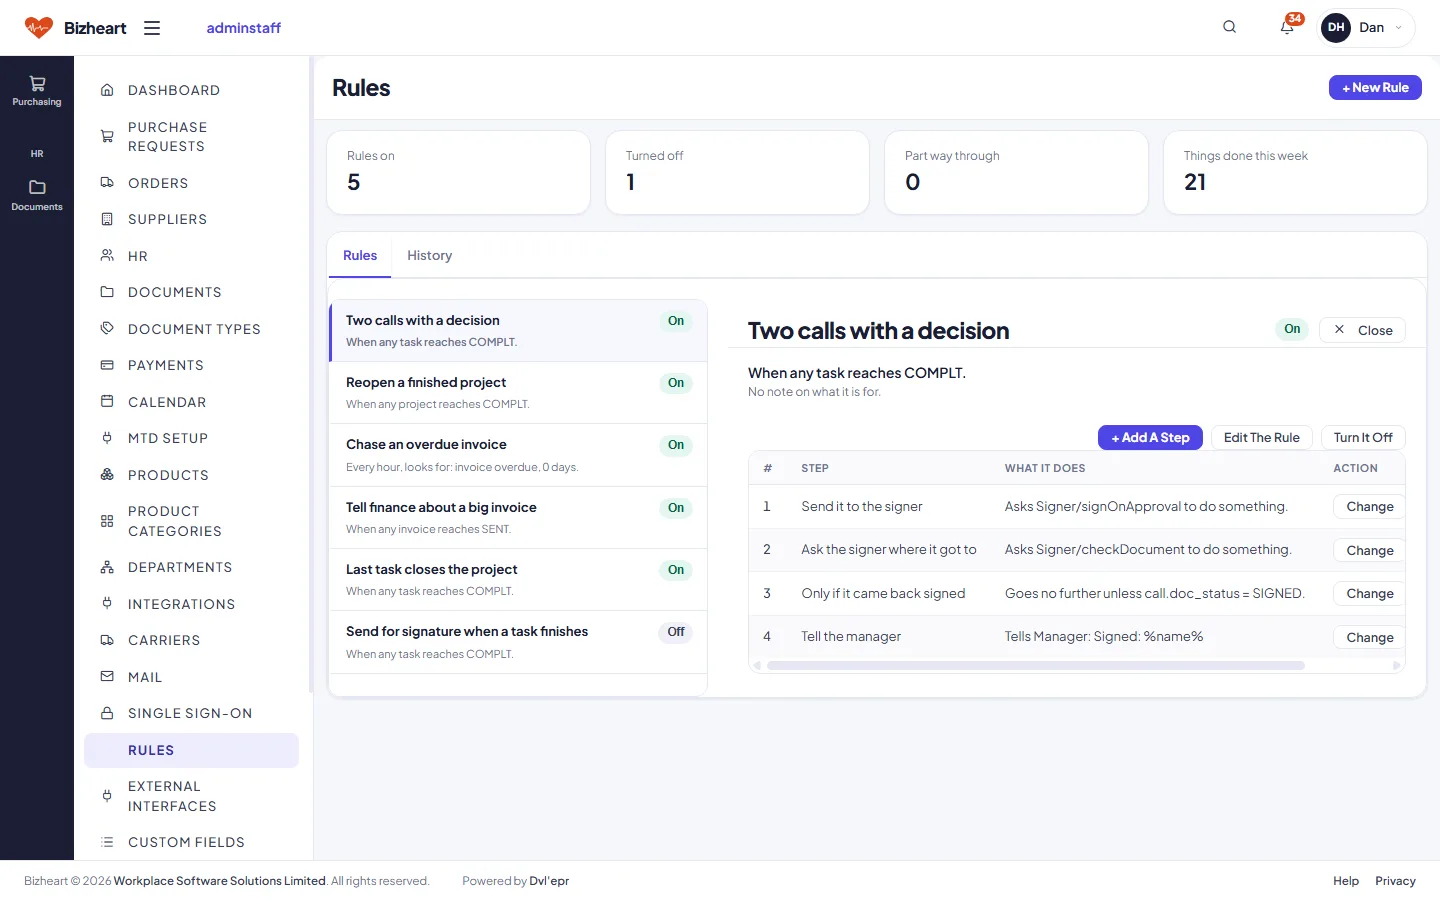Viewport: 1440px width, 900px height.
Task: Change step 1 Send it to the signer
Action: 1369,507
